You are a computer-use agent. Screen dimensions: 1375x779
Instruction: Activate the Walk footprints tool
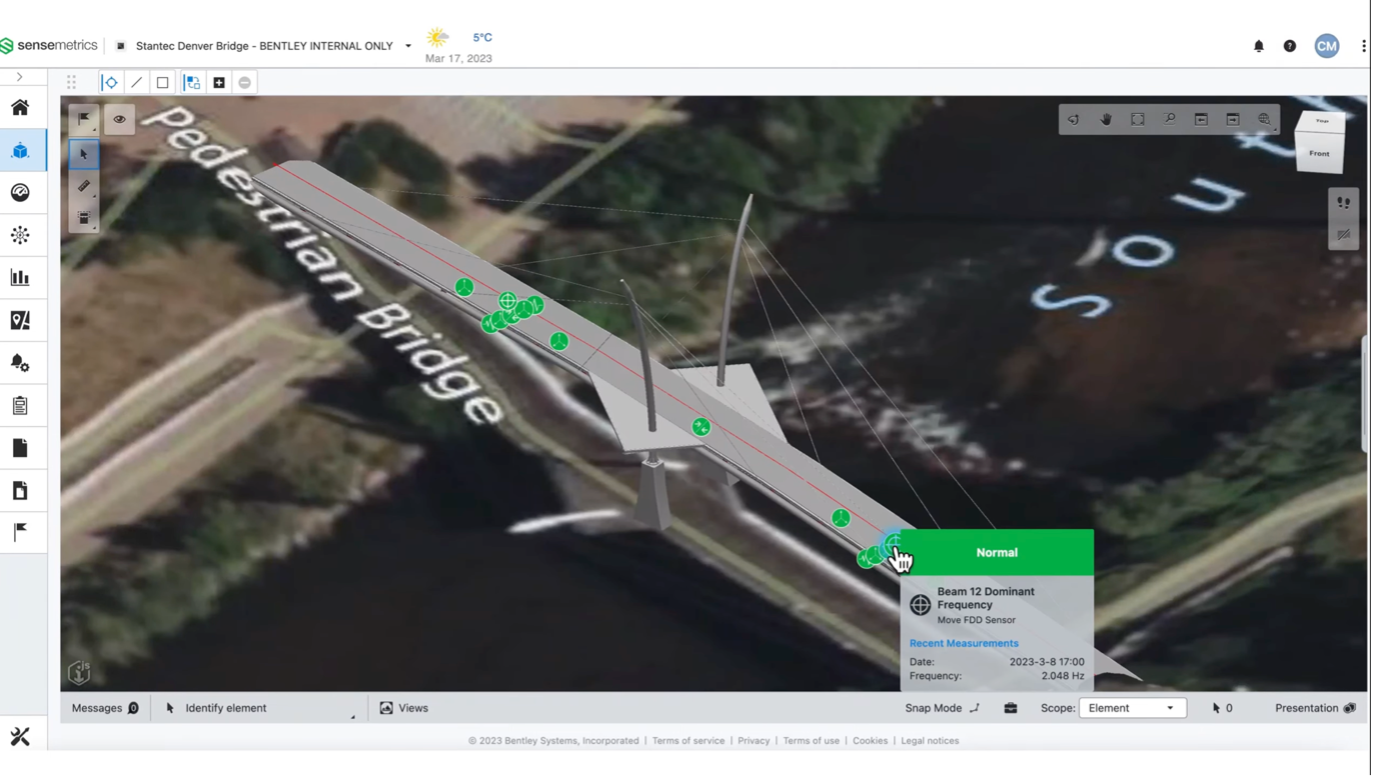pos(1343,203)
